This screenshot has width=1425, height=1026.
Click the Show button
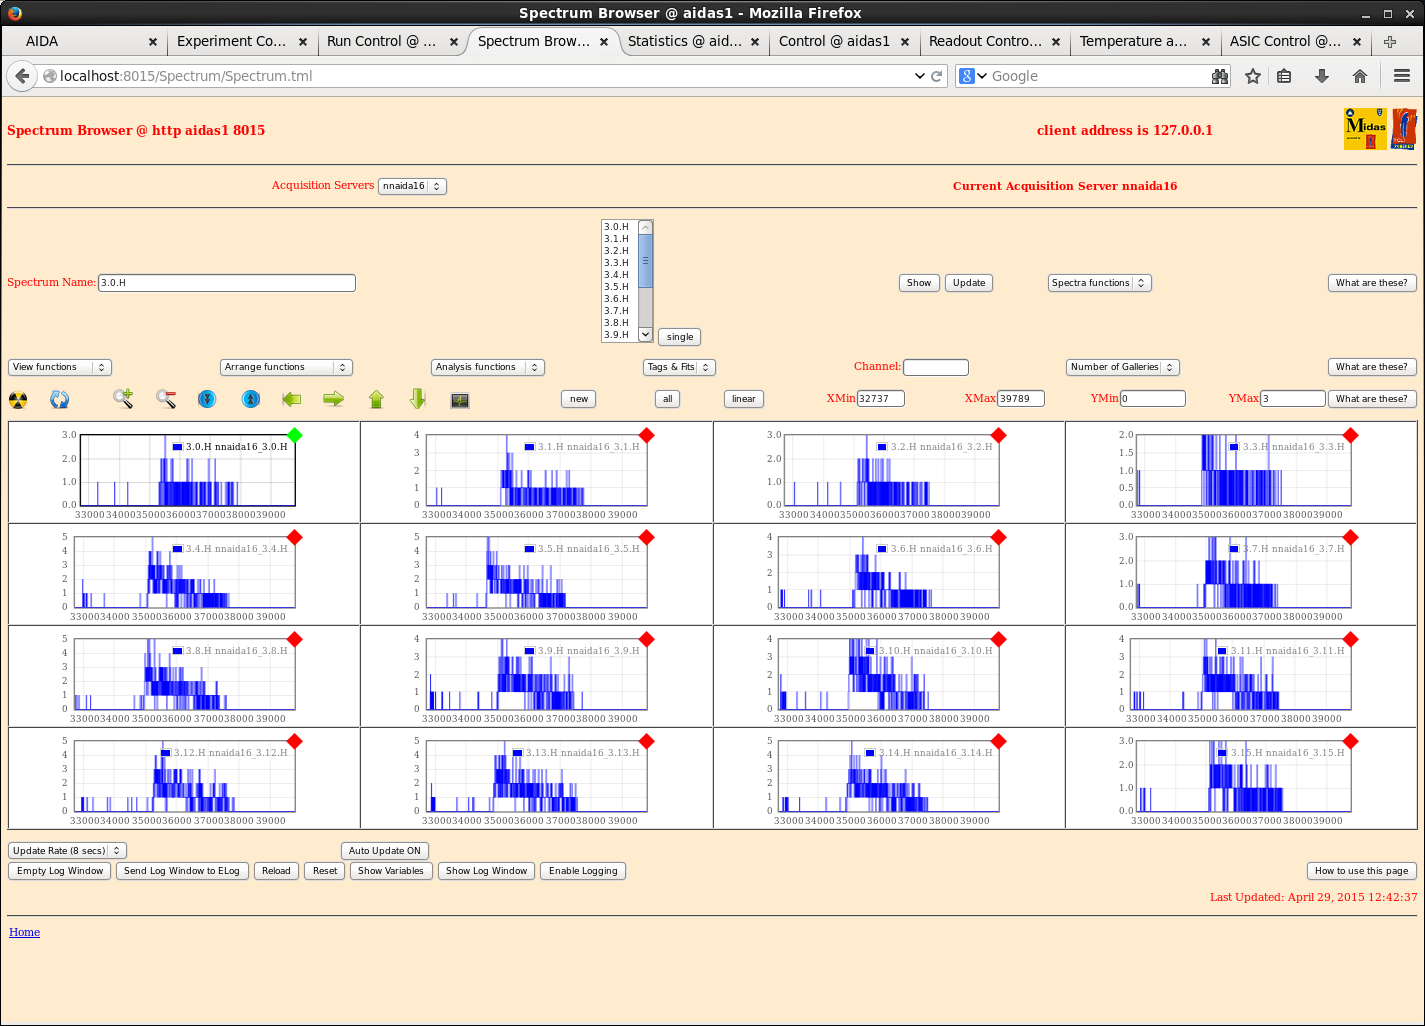919,283
